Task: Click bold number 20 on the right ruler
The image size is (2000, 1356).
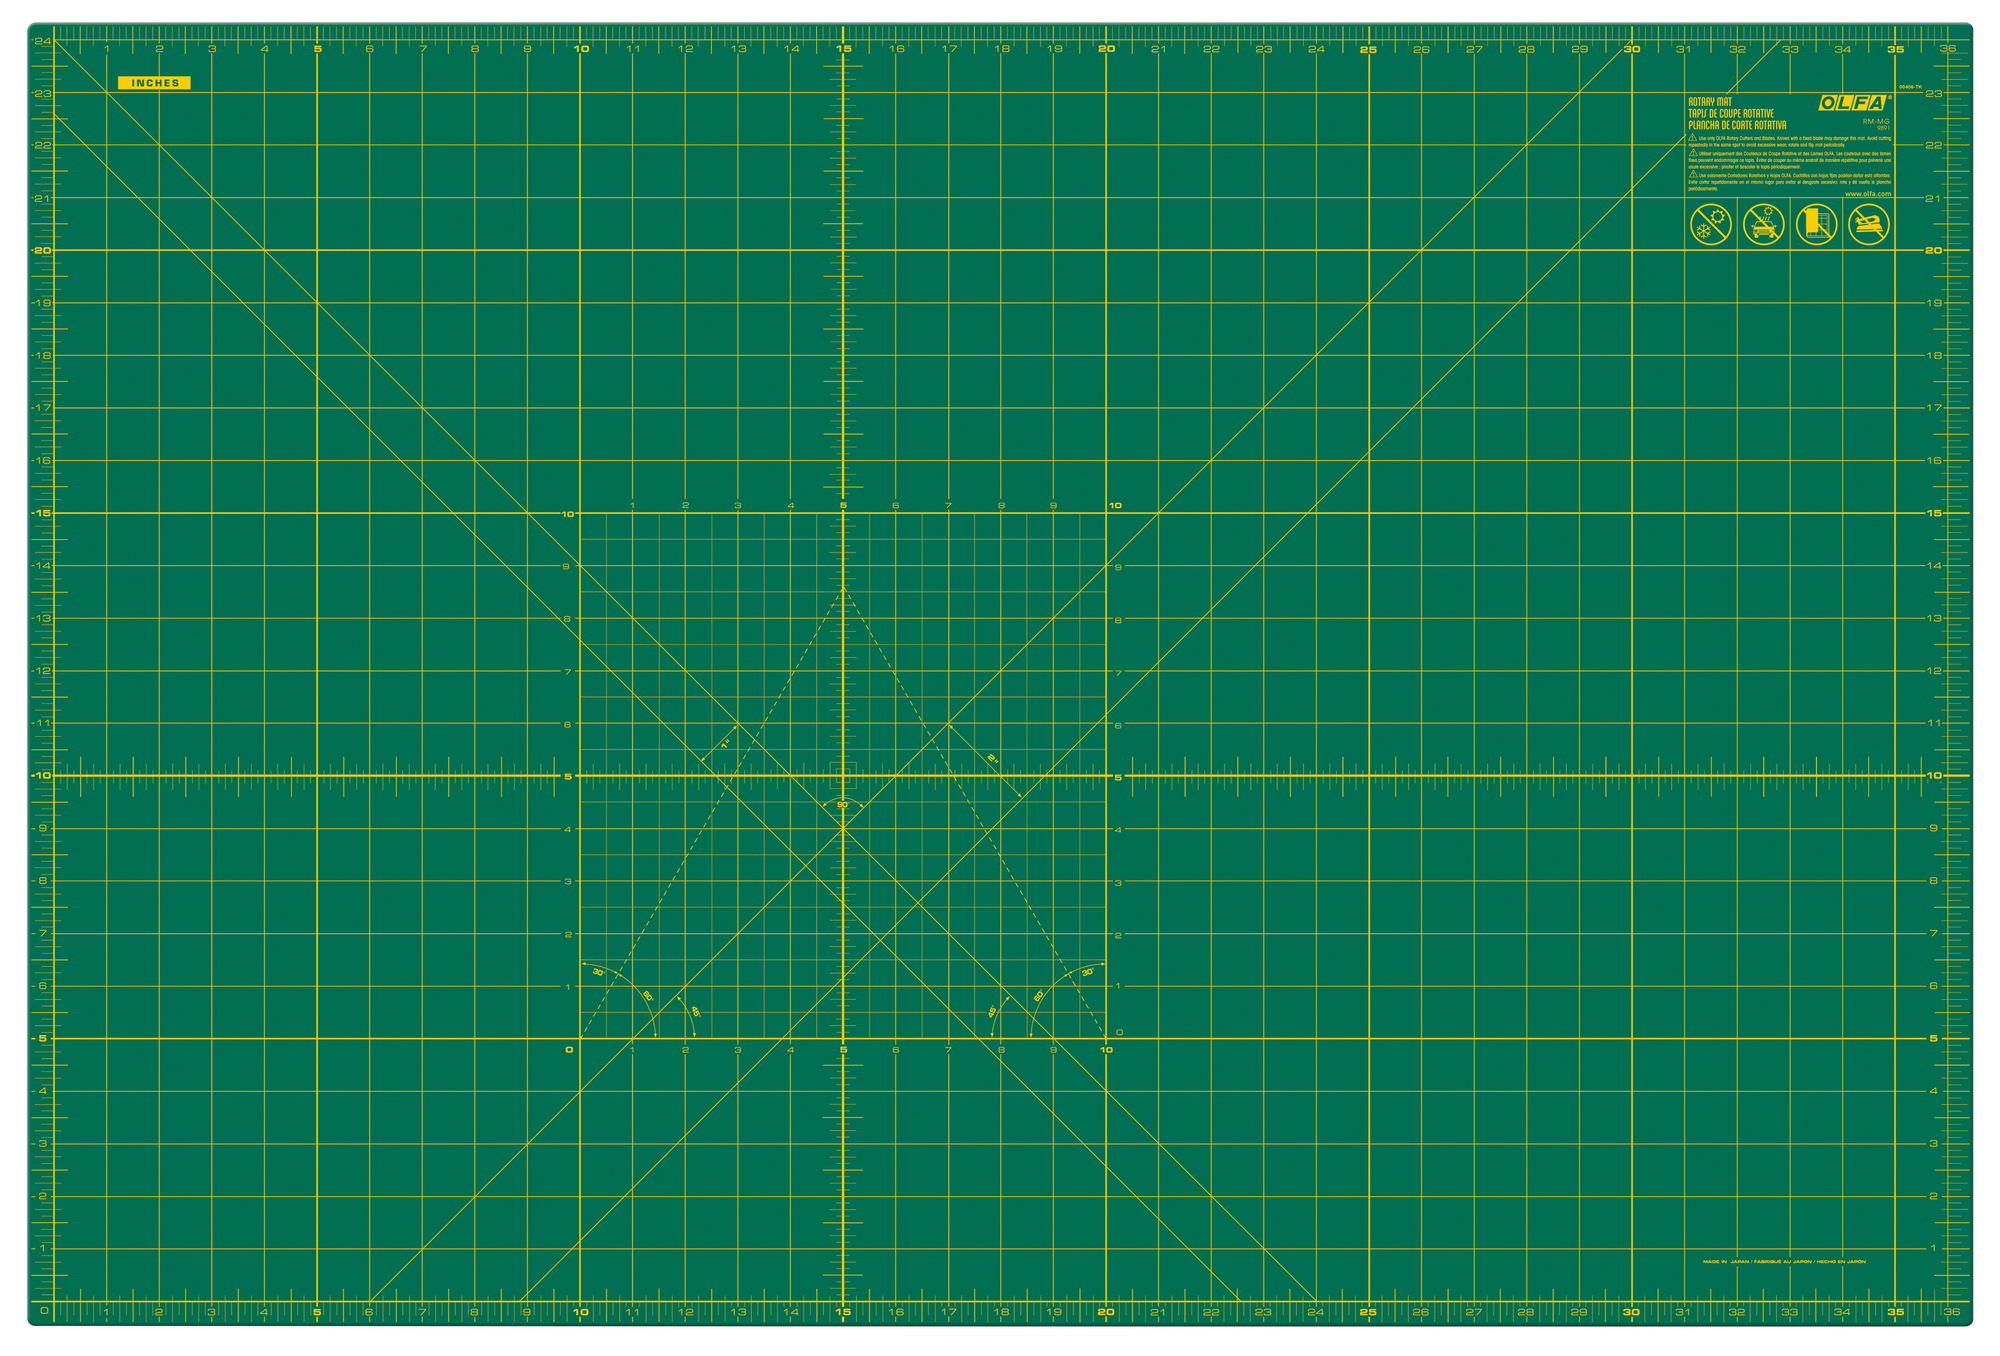Action: [1934, 250]
